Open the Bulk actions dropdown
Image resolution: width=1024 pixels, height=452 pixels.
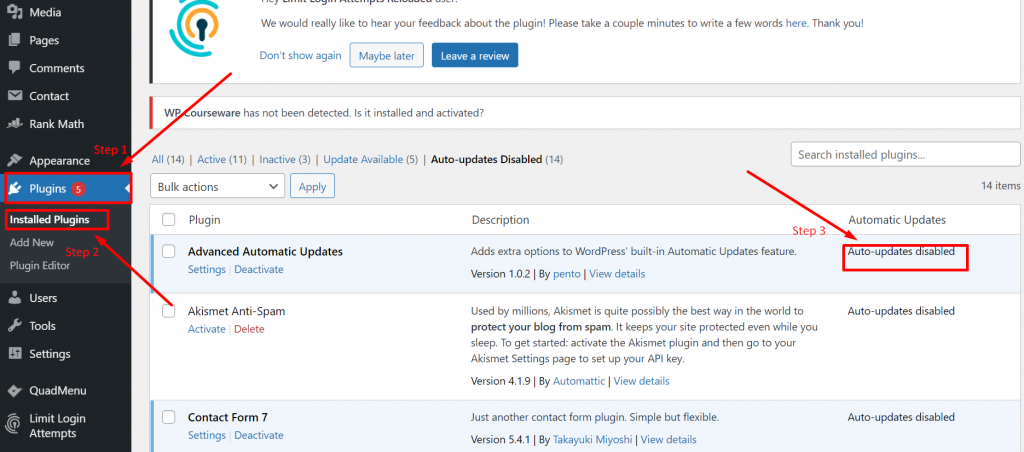pyautogui.click(x=217, y=186)
